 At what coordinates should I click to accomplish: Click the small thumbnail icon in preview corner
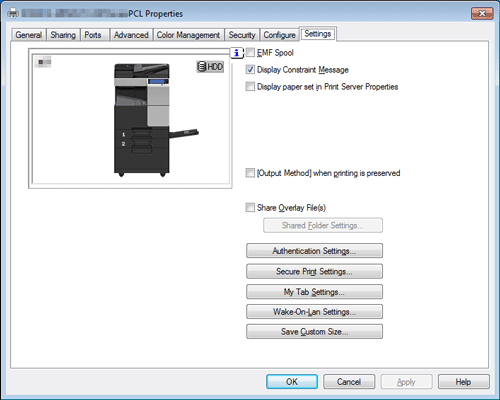[x=43, y=62]
